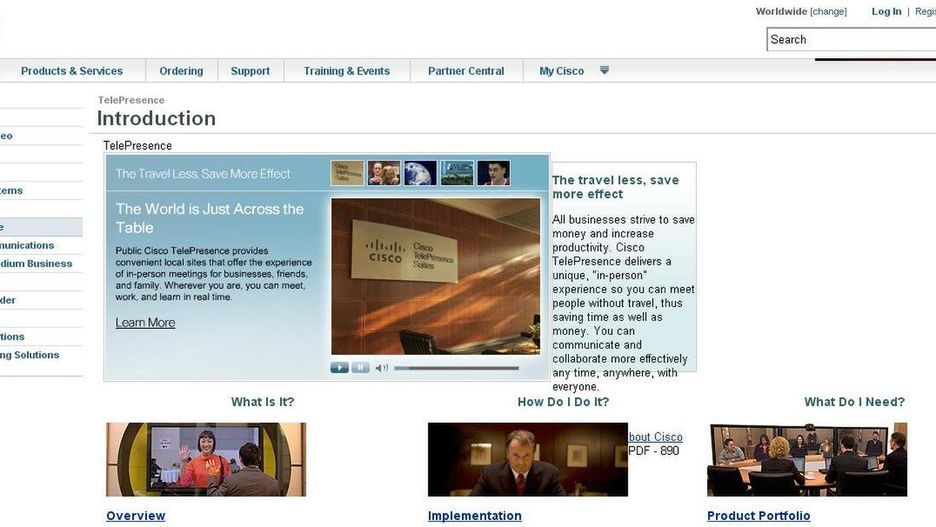Click the Log In link
Image resolution: width=936 pixels, height=527 pixels.
click(886, 11)
